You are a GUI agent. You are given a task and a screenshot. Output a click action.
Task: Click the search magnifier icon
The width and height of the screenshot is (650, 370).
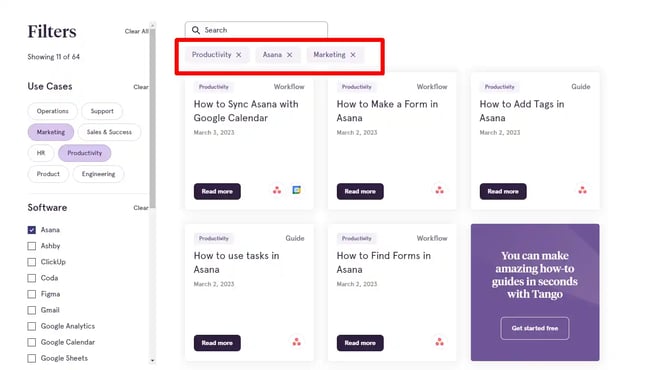pos(196,30)
